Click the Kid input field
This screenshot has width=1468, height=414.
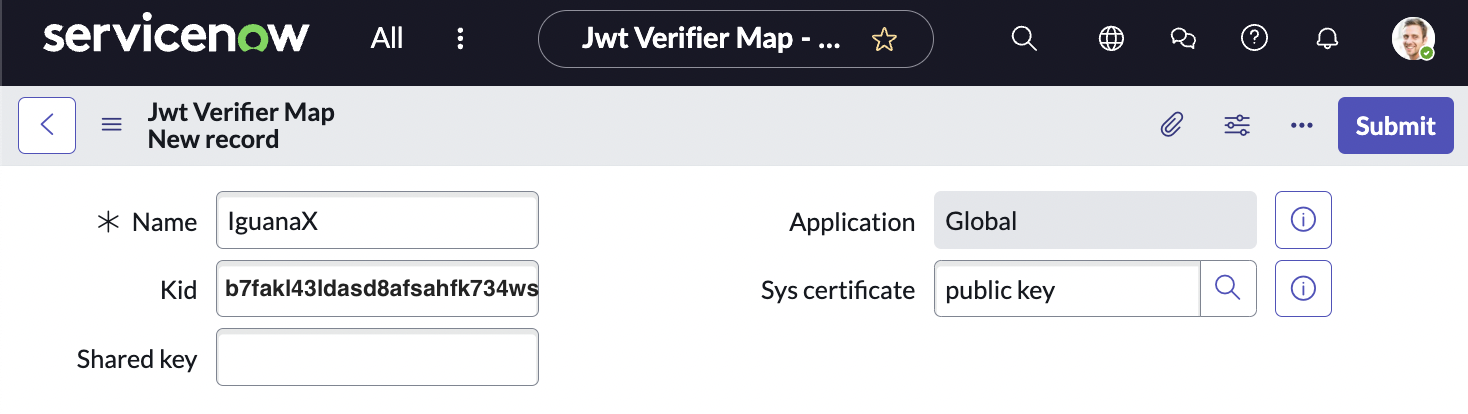[377, 289]
